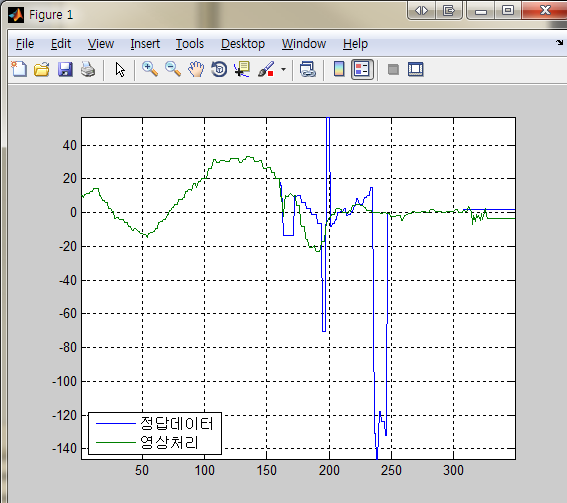Screen dimensions: 567x503
Task: Click the Link Plot icon
Action: coord(308,69)
